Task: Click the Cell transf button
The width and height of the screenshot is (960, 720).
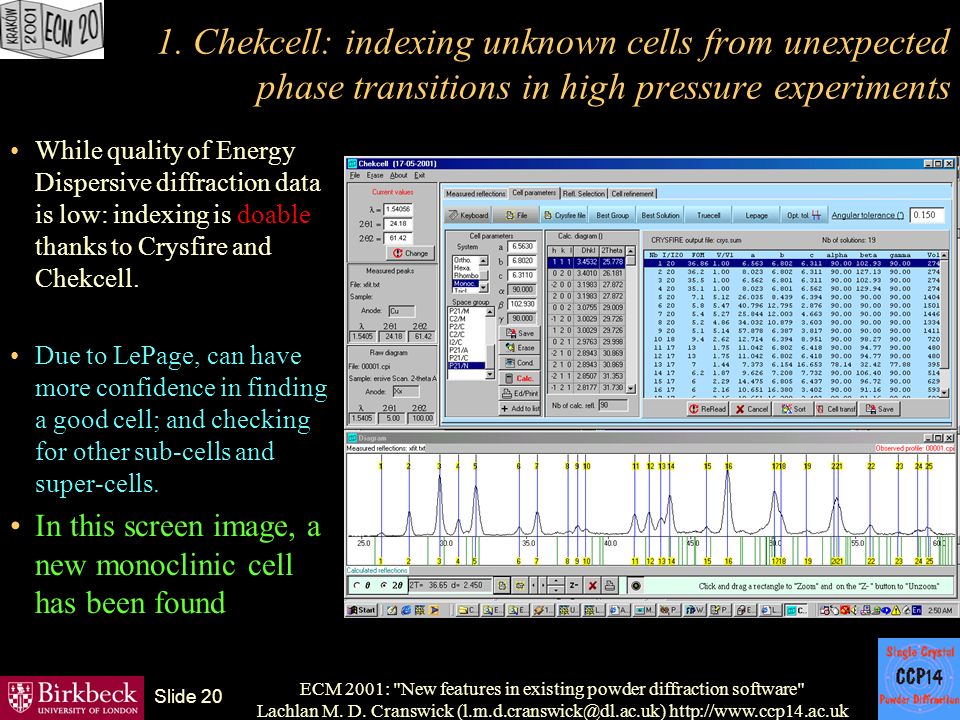Action: click(836, 409)
